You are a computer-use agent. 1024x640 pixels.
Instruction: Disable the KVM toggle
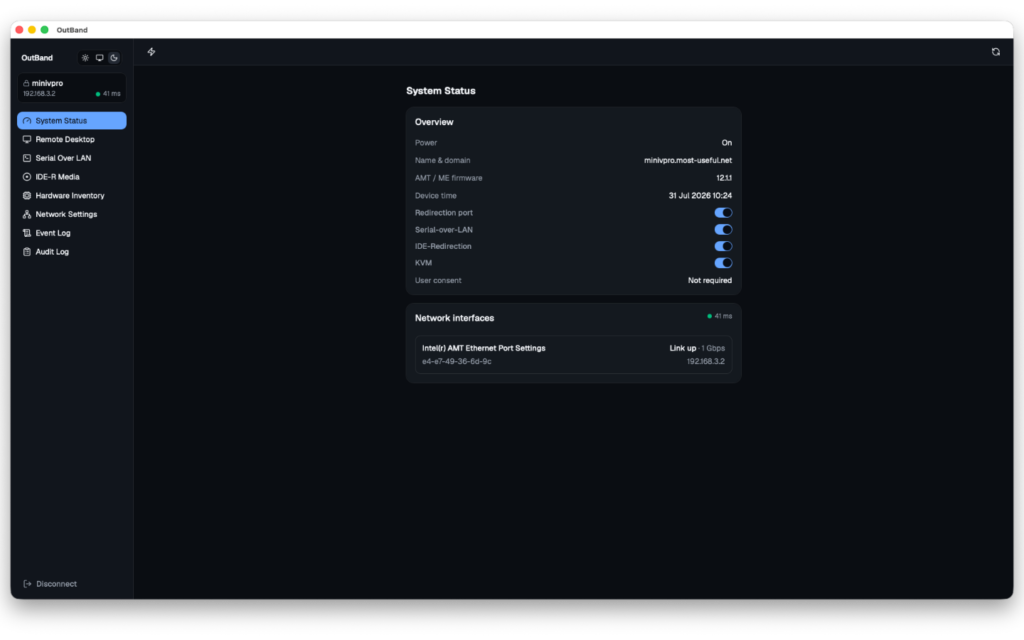(x=723, y=263)
